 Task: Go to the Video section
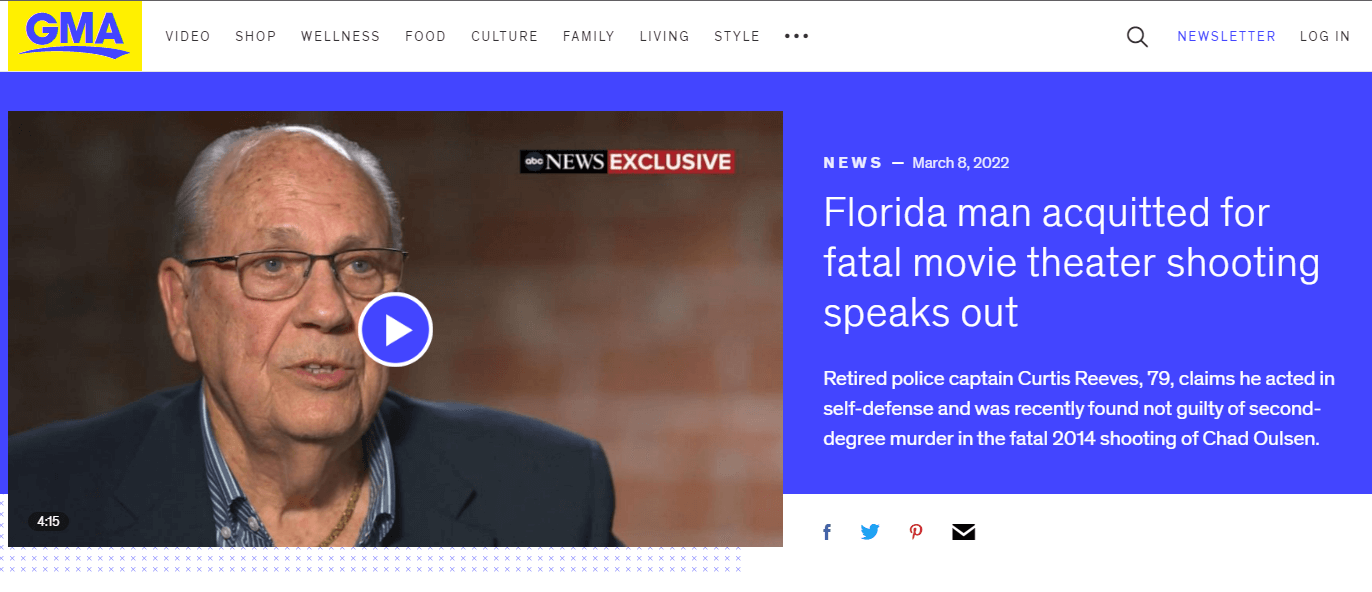188,36
